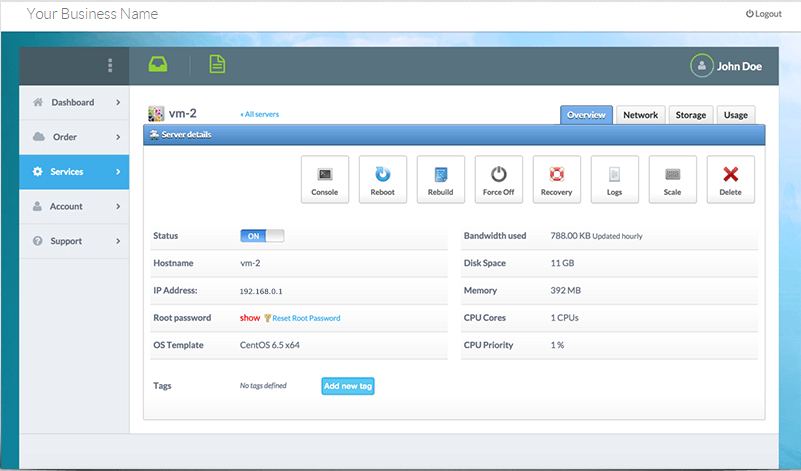Open the Scale server icon
801x471 pixels.
[672, 180]
